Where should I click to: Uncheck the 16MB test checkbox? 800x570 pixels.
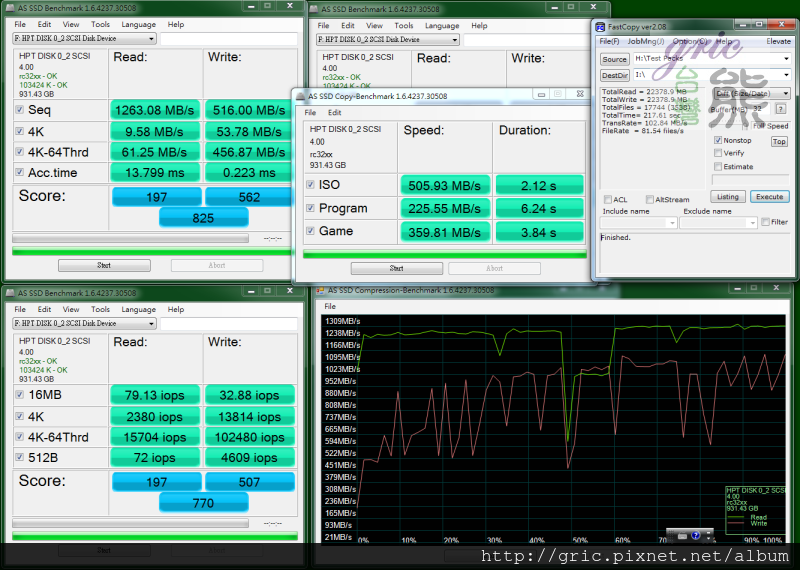20,394
